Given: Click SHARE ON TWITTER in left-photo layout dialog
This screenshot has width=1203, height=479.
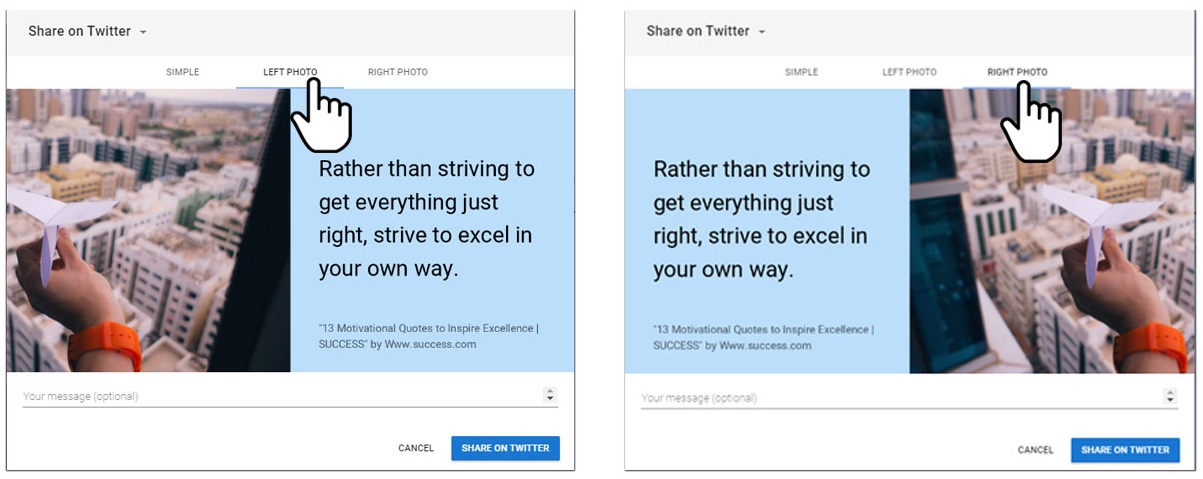Looking at the screenshot, I should [505, 448].
